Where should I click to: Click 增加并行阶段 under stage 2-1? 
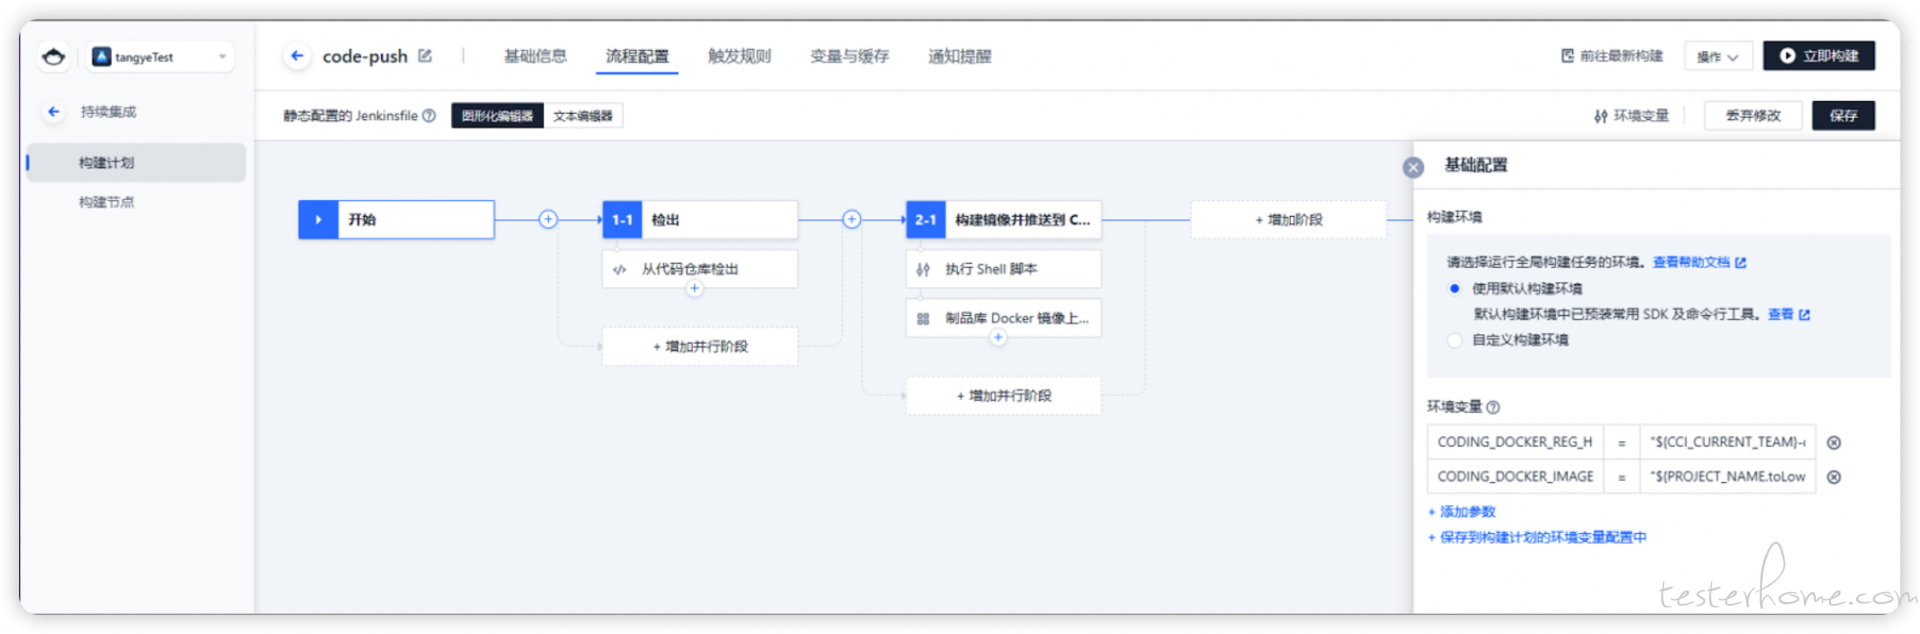(x=1003, y=395)
